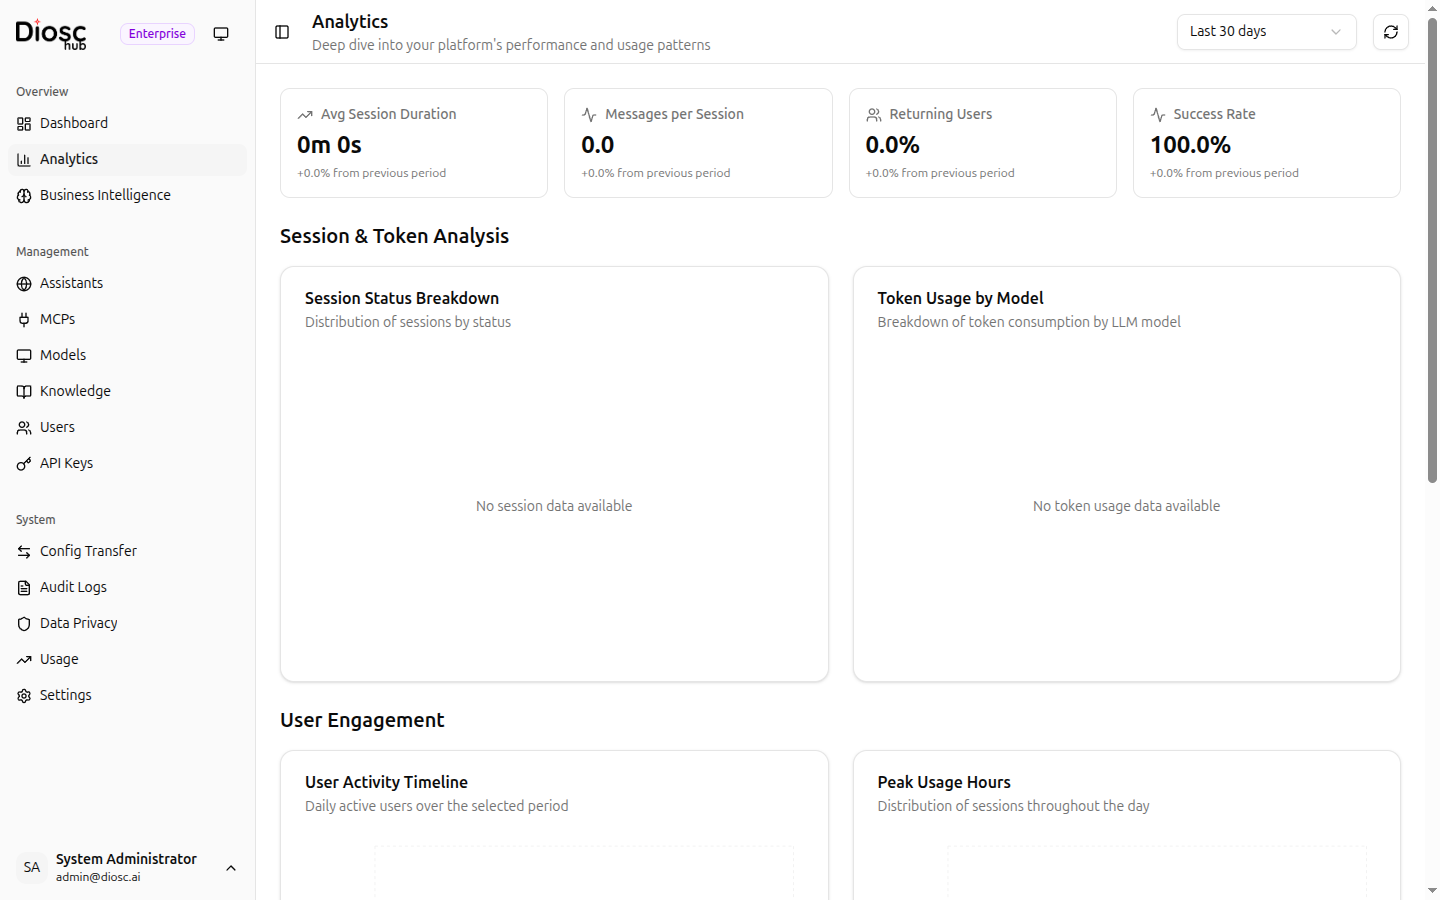
Task: Click the Settings gear icon
Action: pyautogui.click(x=24, y=696)
